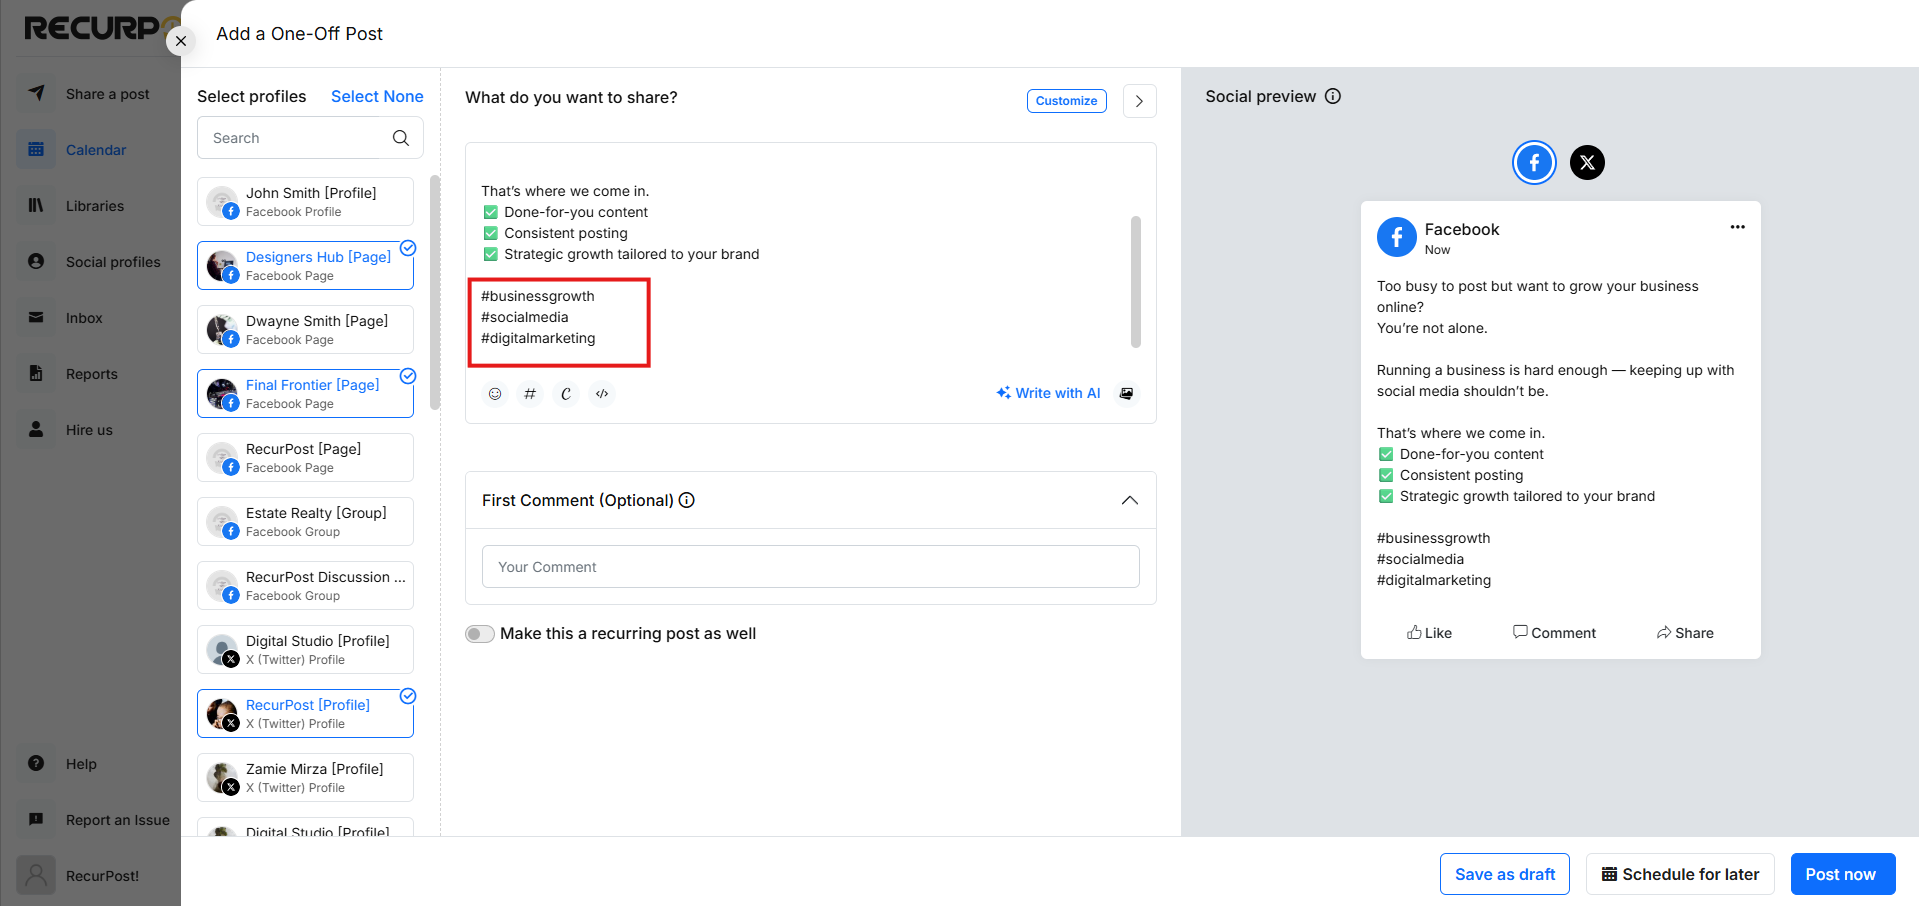Click the code snippet icon in editor
The width and height of the screenshot is (1919, 906).
click(602, 394)
